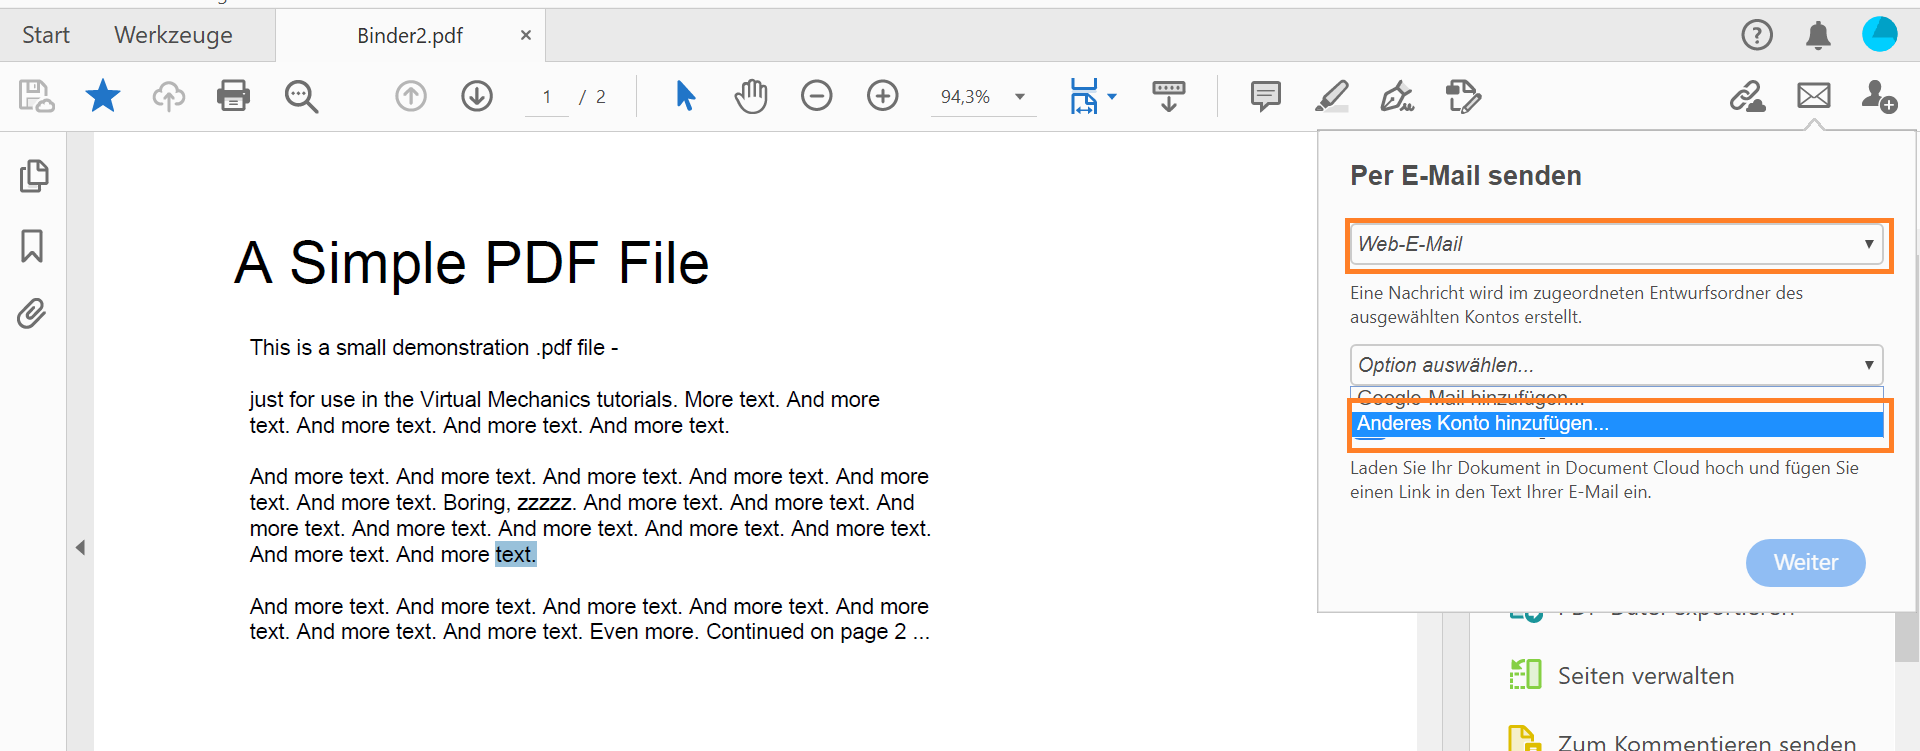Choose the highlighter pen tool

1331,96
